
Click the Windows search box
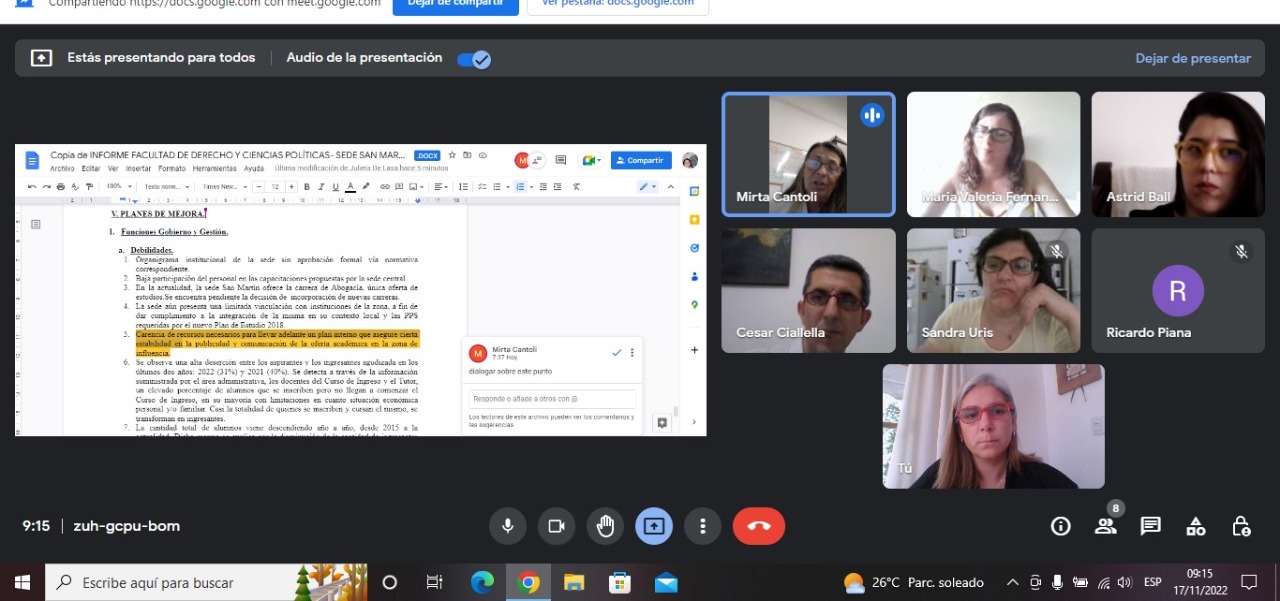pyautogui.click(x=180, y=582)
